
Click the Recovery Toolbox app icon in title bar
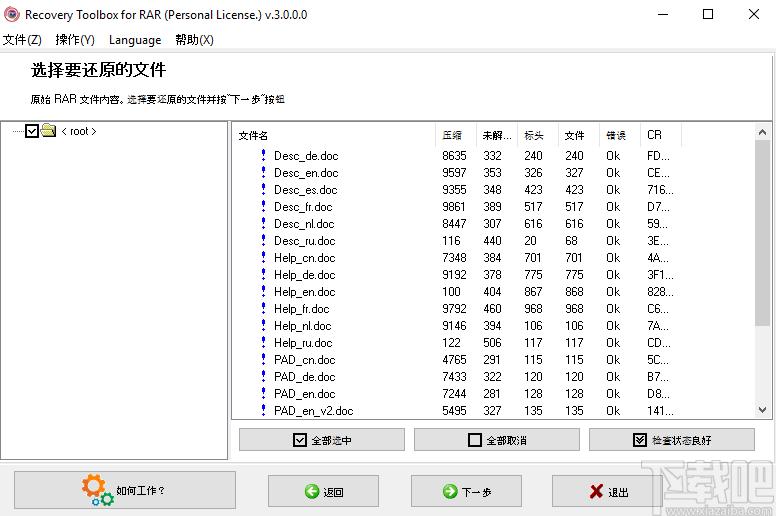pos(11,14)
